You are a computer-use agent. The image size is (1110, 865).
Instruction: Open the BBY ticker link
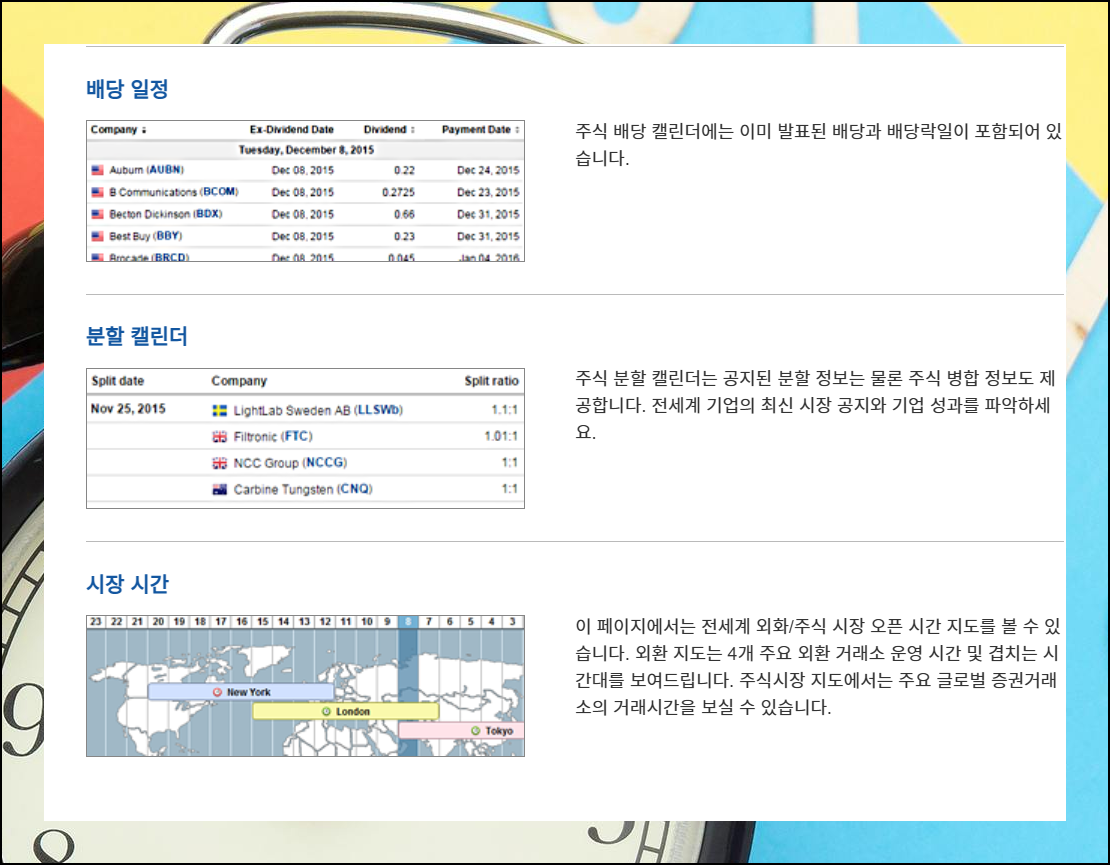168,236
